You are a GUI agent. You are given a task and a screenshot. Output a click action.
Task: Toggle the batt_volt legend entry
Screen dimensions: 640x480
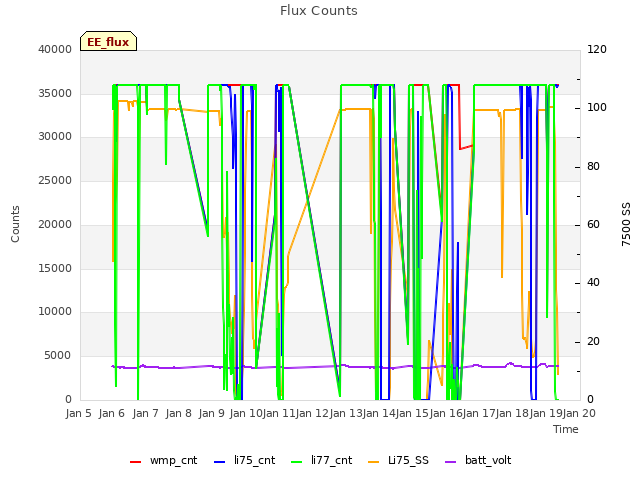[x=478, y=460]
